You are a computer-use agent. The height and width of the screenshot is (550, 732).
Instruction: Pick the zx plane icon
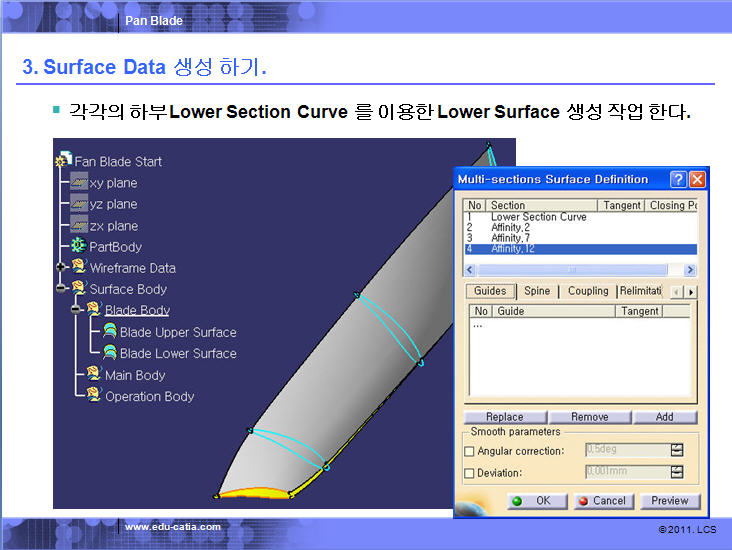pos(79,226)
